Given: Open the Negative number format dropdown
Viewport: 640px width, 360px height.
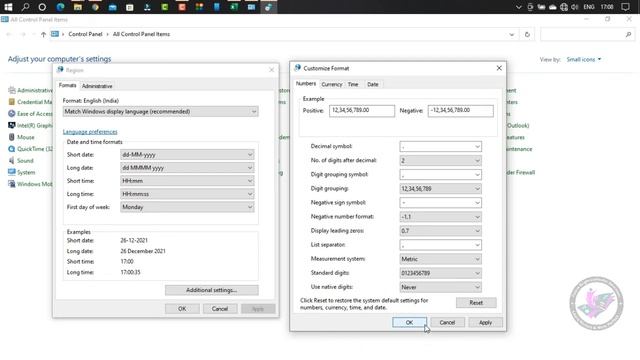Looking at the screenshot, I should point(440,217).
